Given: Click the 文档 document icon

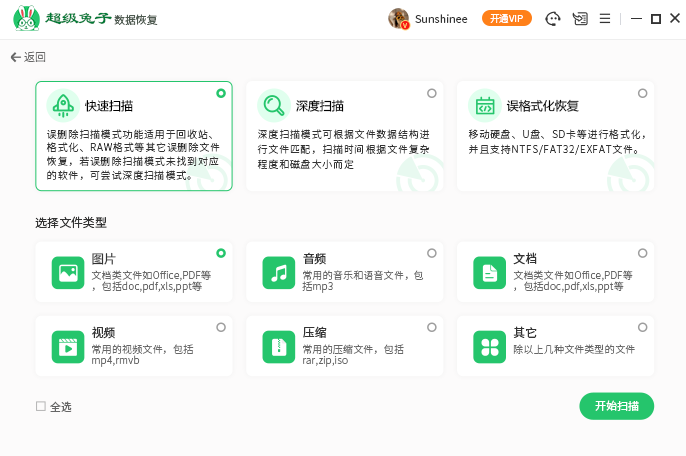Looking at the screenshot, I should pyautogui.click(x=490, y=273).
